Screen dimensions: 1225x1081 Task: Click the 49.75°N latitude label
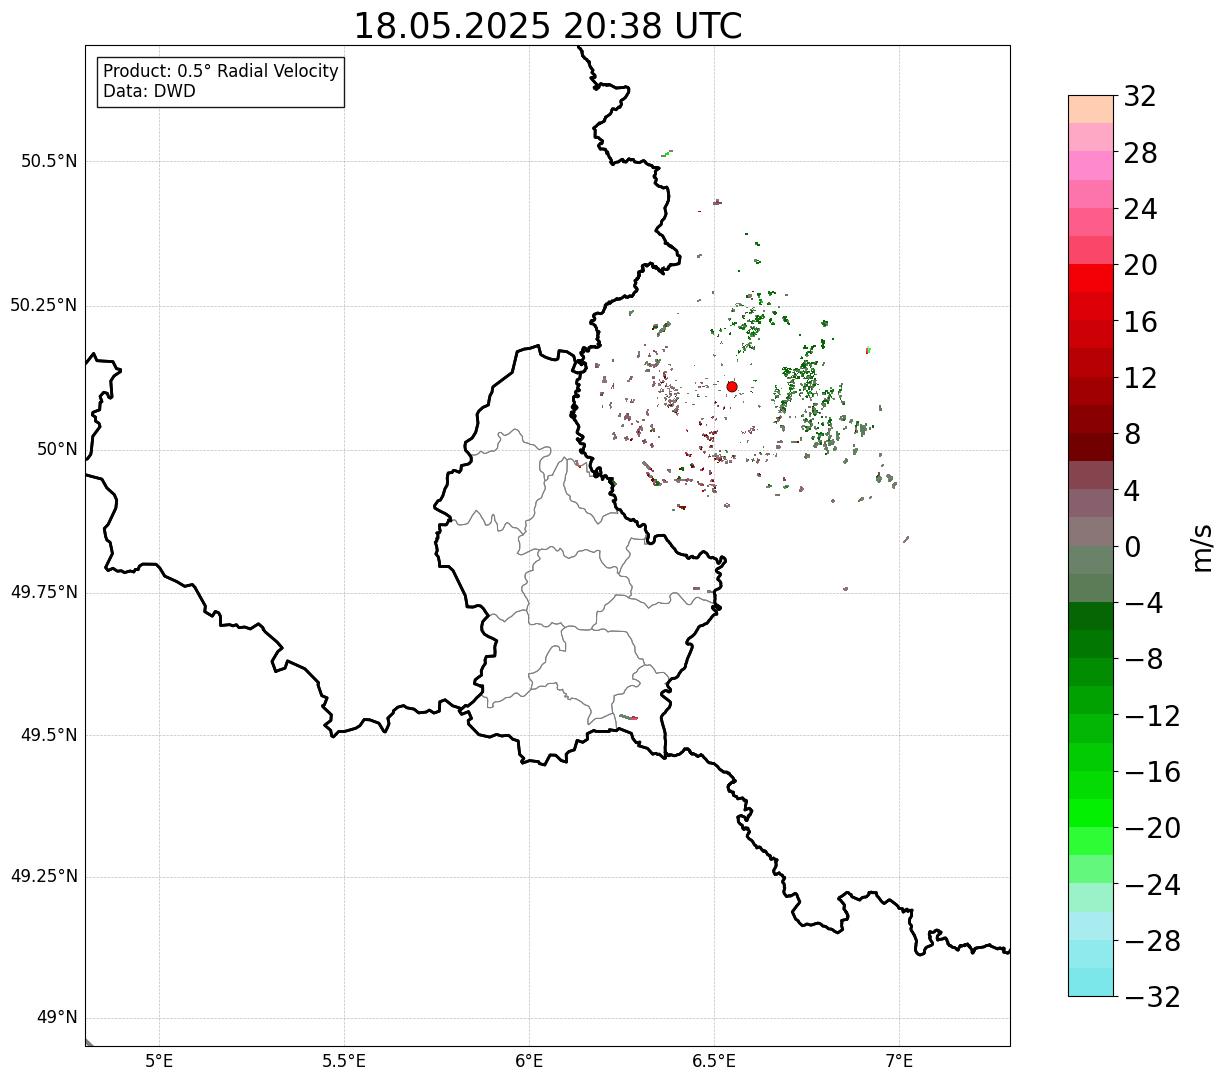pos(44,592)
